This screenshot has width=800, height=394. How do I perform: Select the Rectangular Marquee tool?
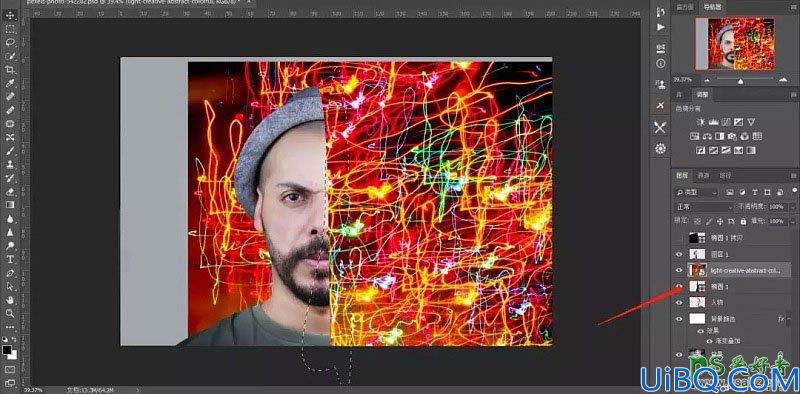9,29
